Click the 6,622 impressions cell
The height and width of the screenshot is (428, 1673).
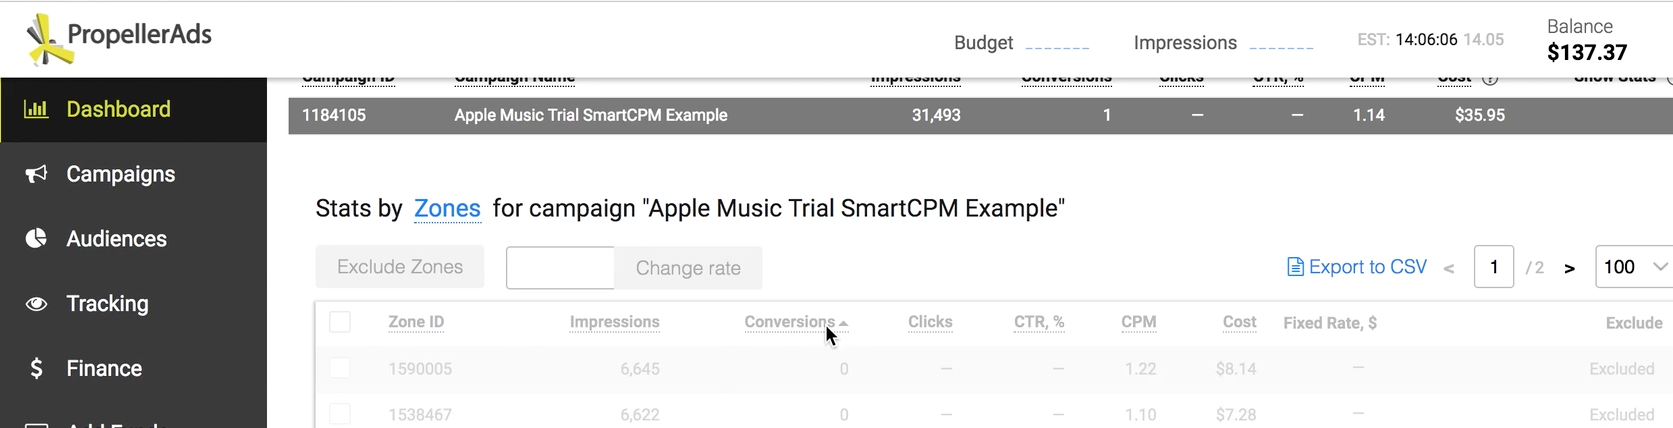(640, 415)
